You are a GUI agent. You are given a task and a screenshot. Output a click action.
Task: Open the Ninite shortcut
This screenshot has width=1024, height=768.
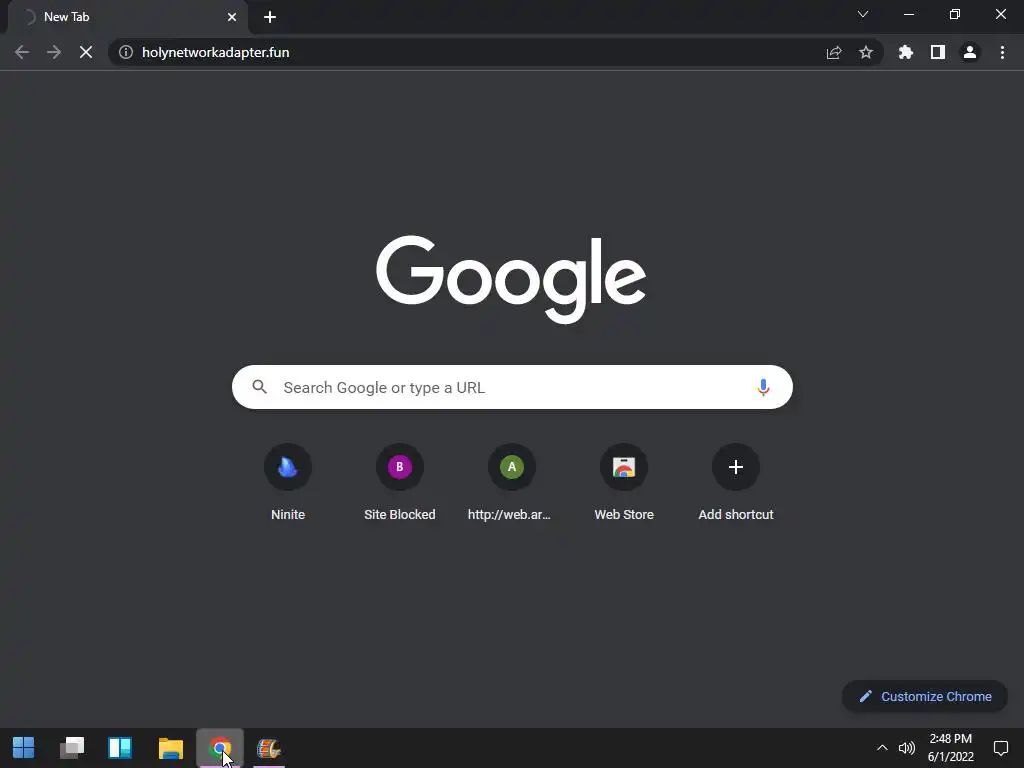(x=288, y=483)
